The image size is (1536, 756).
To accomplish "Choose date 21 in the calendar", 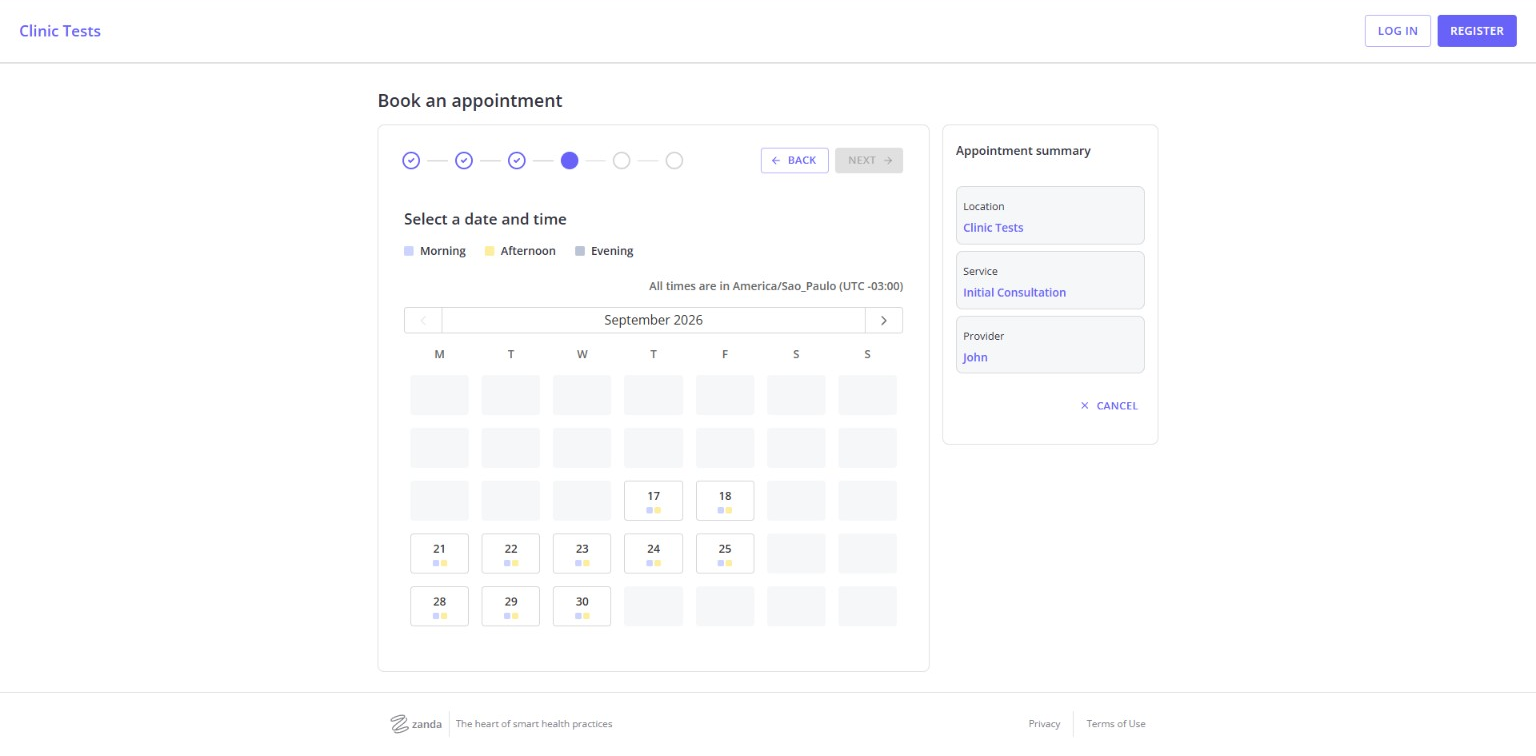I will click(439, 554).
